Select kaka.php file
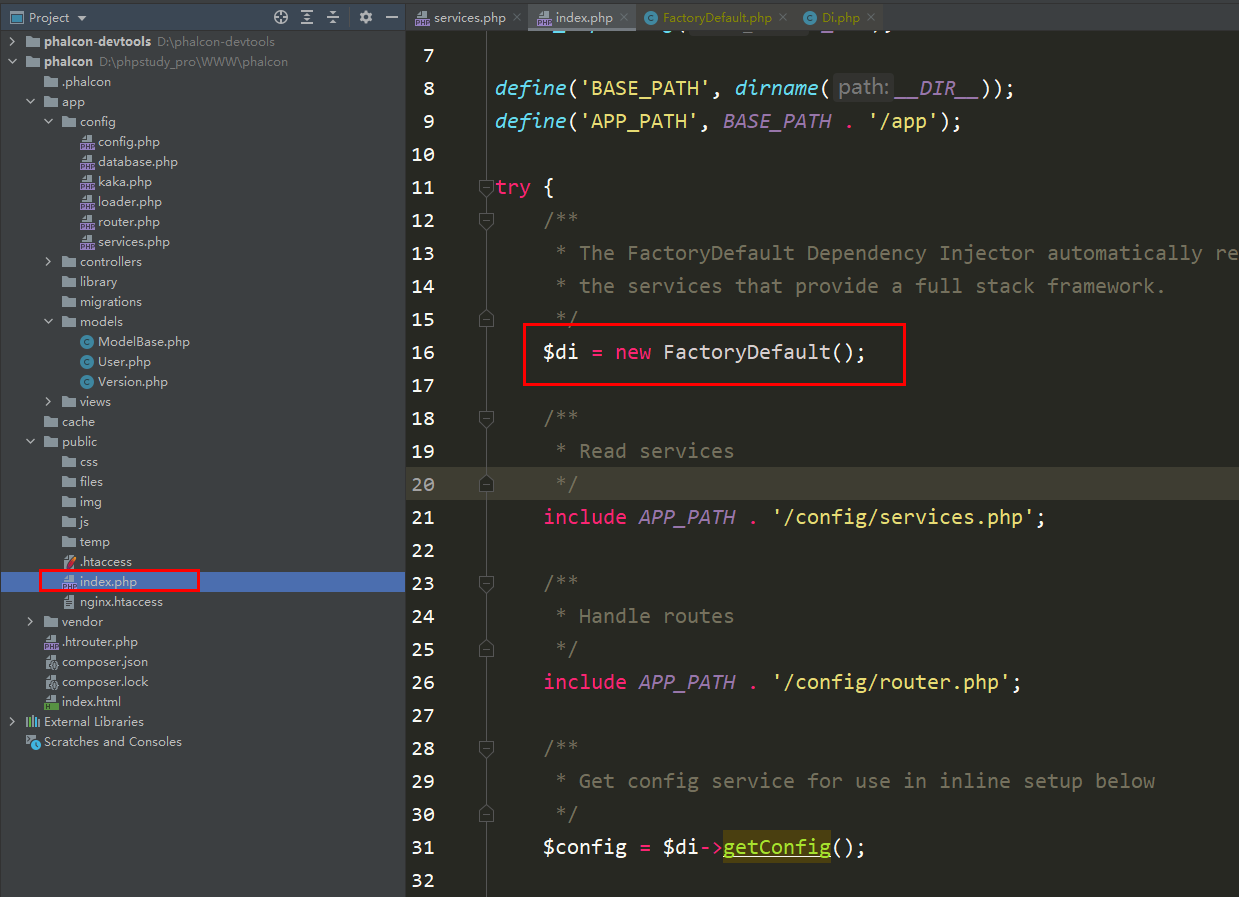 tap(125, 182)
